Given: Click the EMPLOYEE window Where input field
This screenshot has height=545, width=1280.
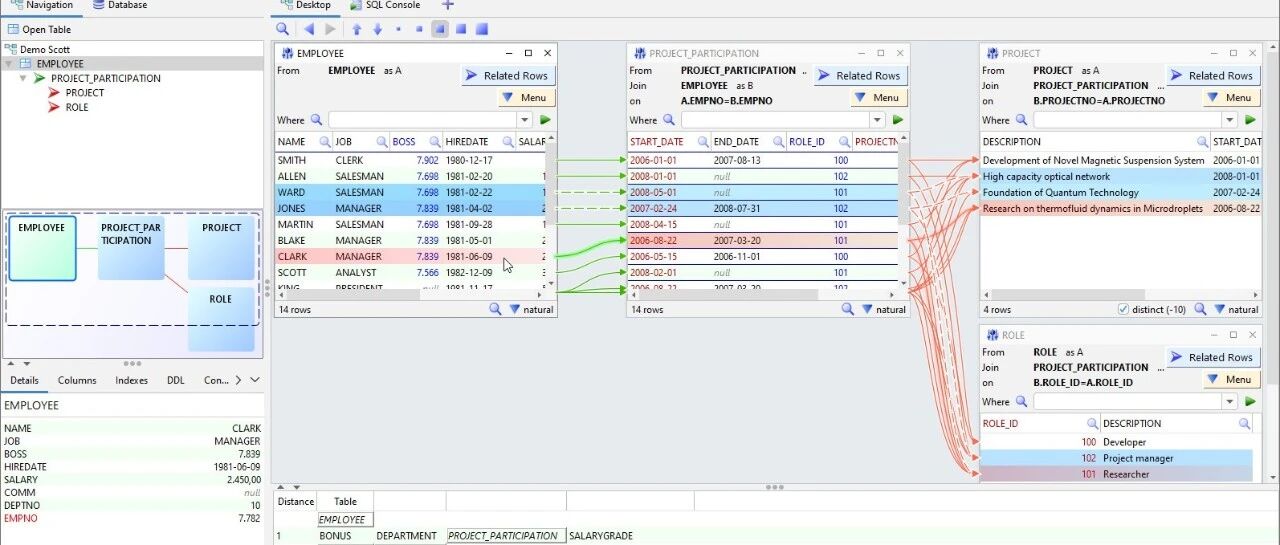Looking at the screenshot, I should (x=423, y=120).
